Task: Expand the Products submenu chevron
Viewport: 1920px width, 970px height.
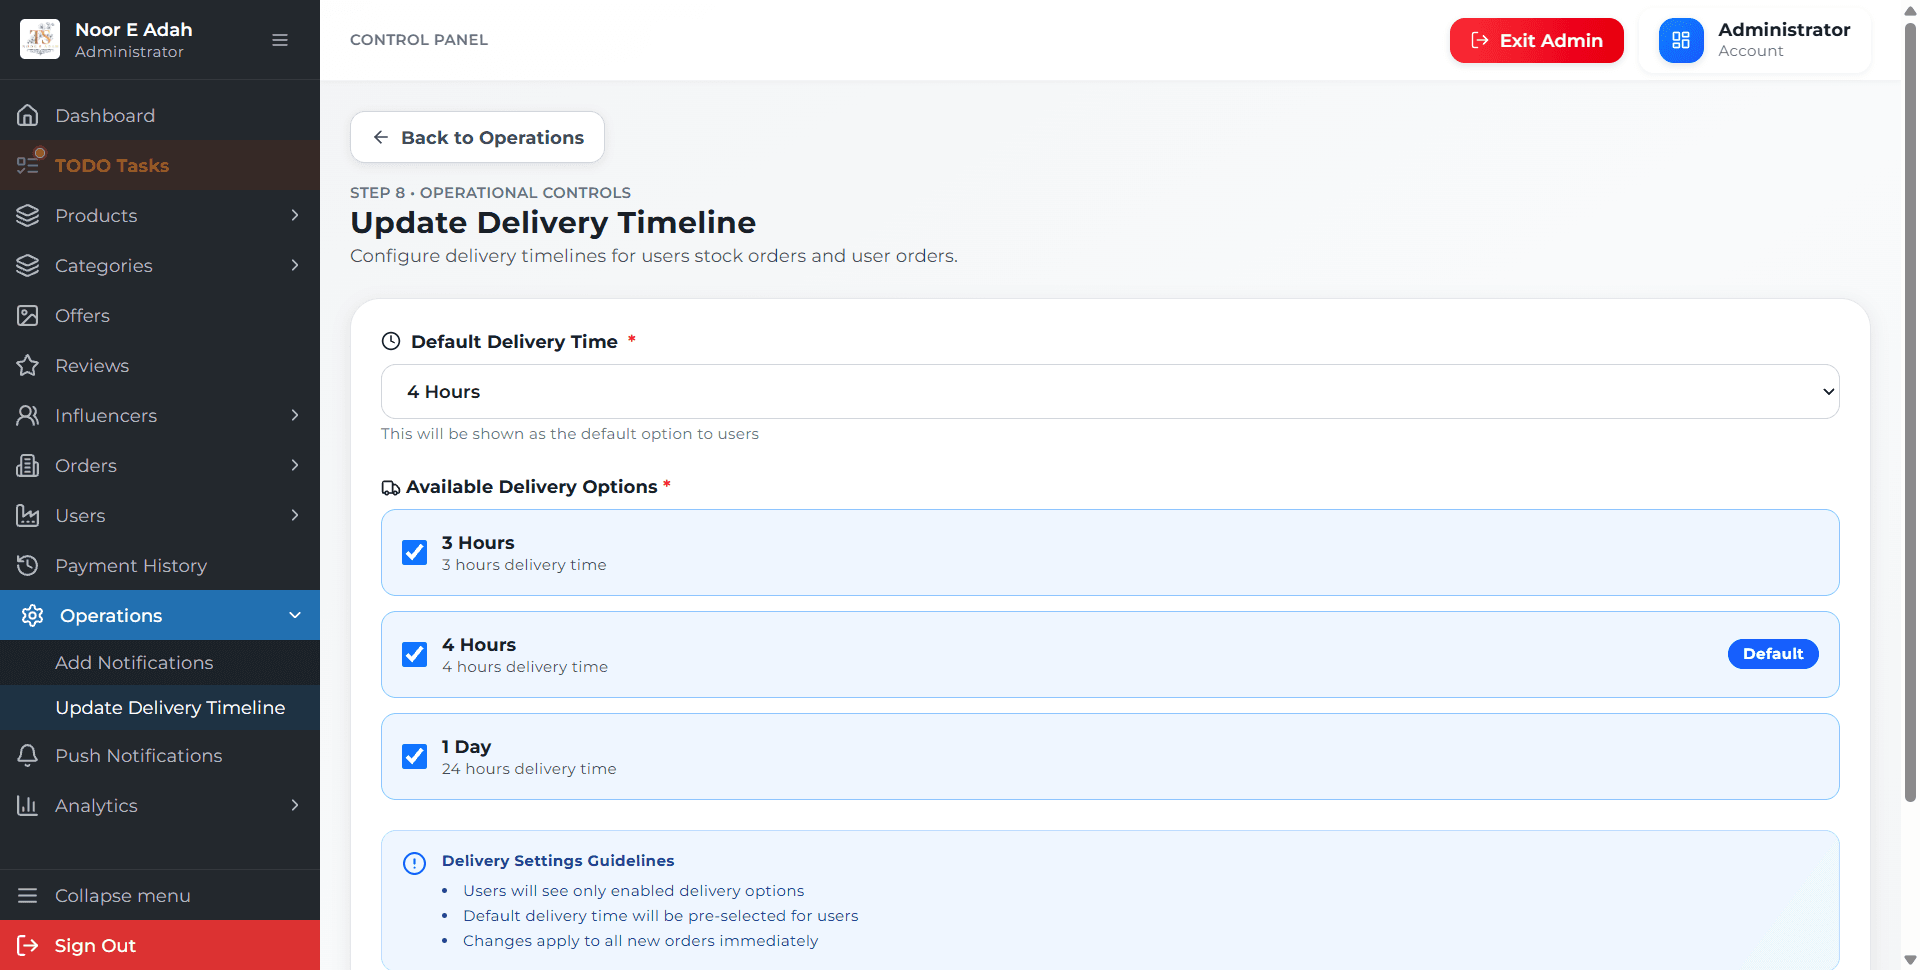Action: (295, 215)
